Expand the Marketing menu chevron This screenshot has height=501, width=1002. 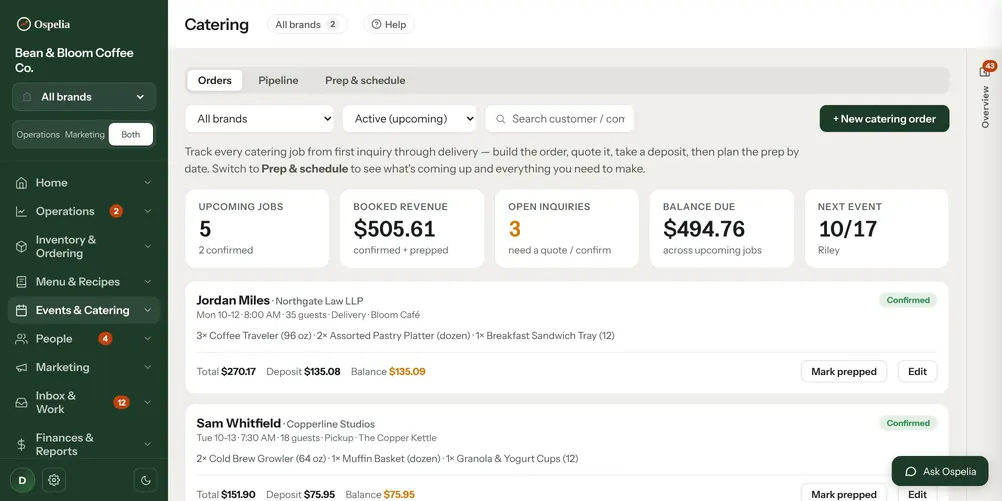click(x=148, y=367)
